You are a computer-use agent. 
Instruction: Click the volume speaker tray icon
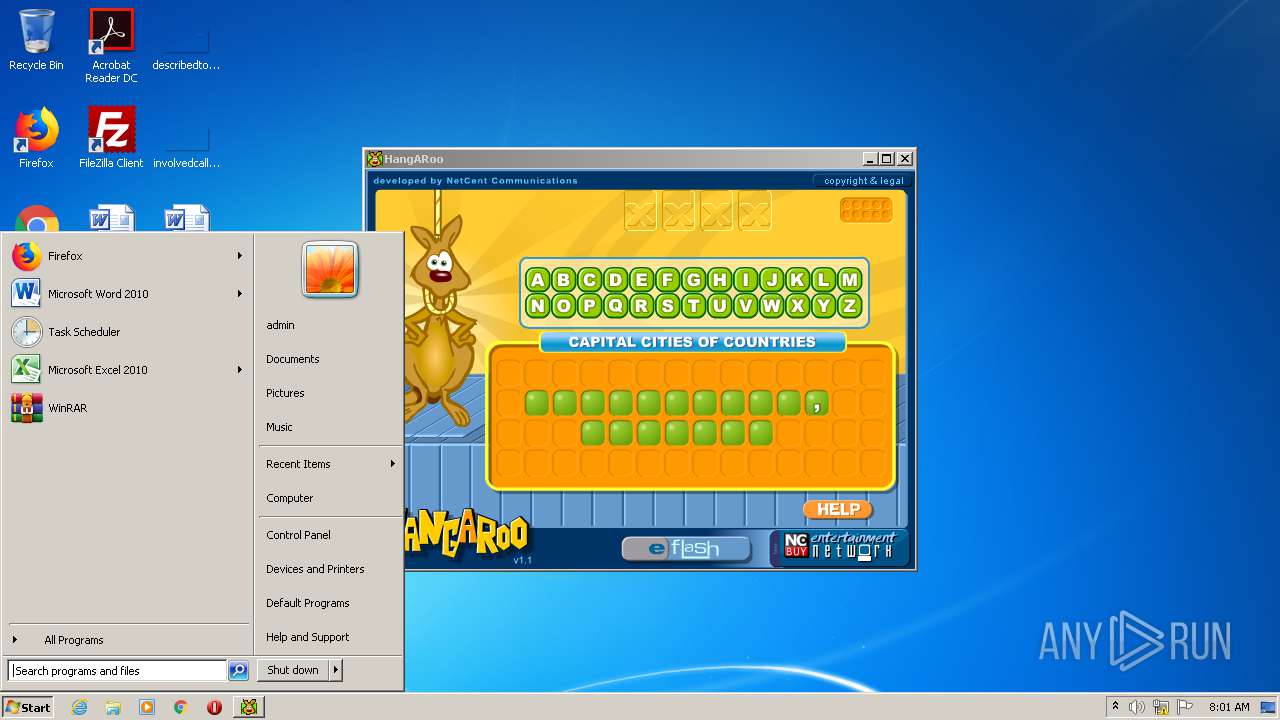click(1137, 707)
